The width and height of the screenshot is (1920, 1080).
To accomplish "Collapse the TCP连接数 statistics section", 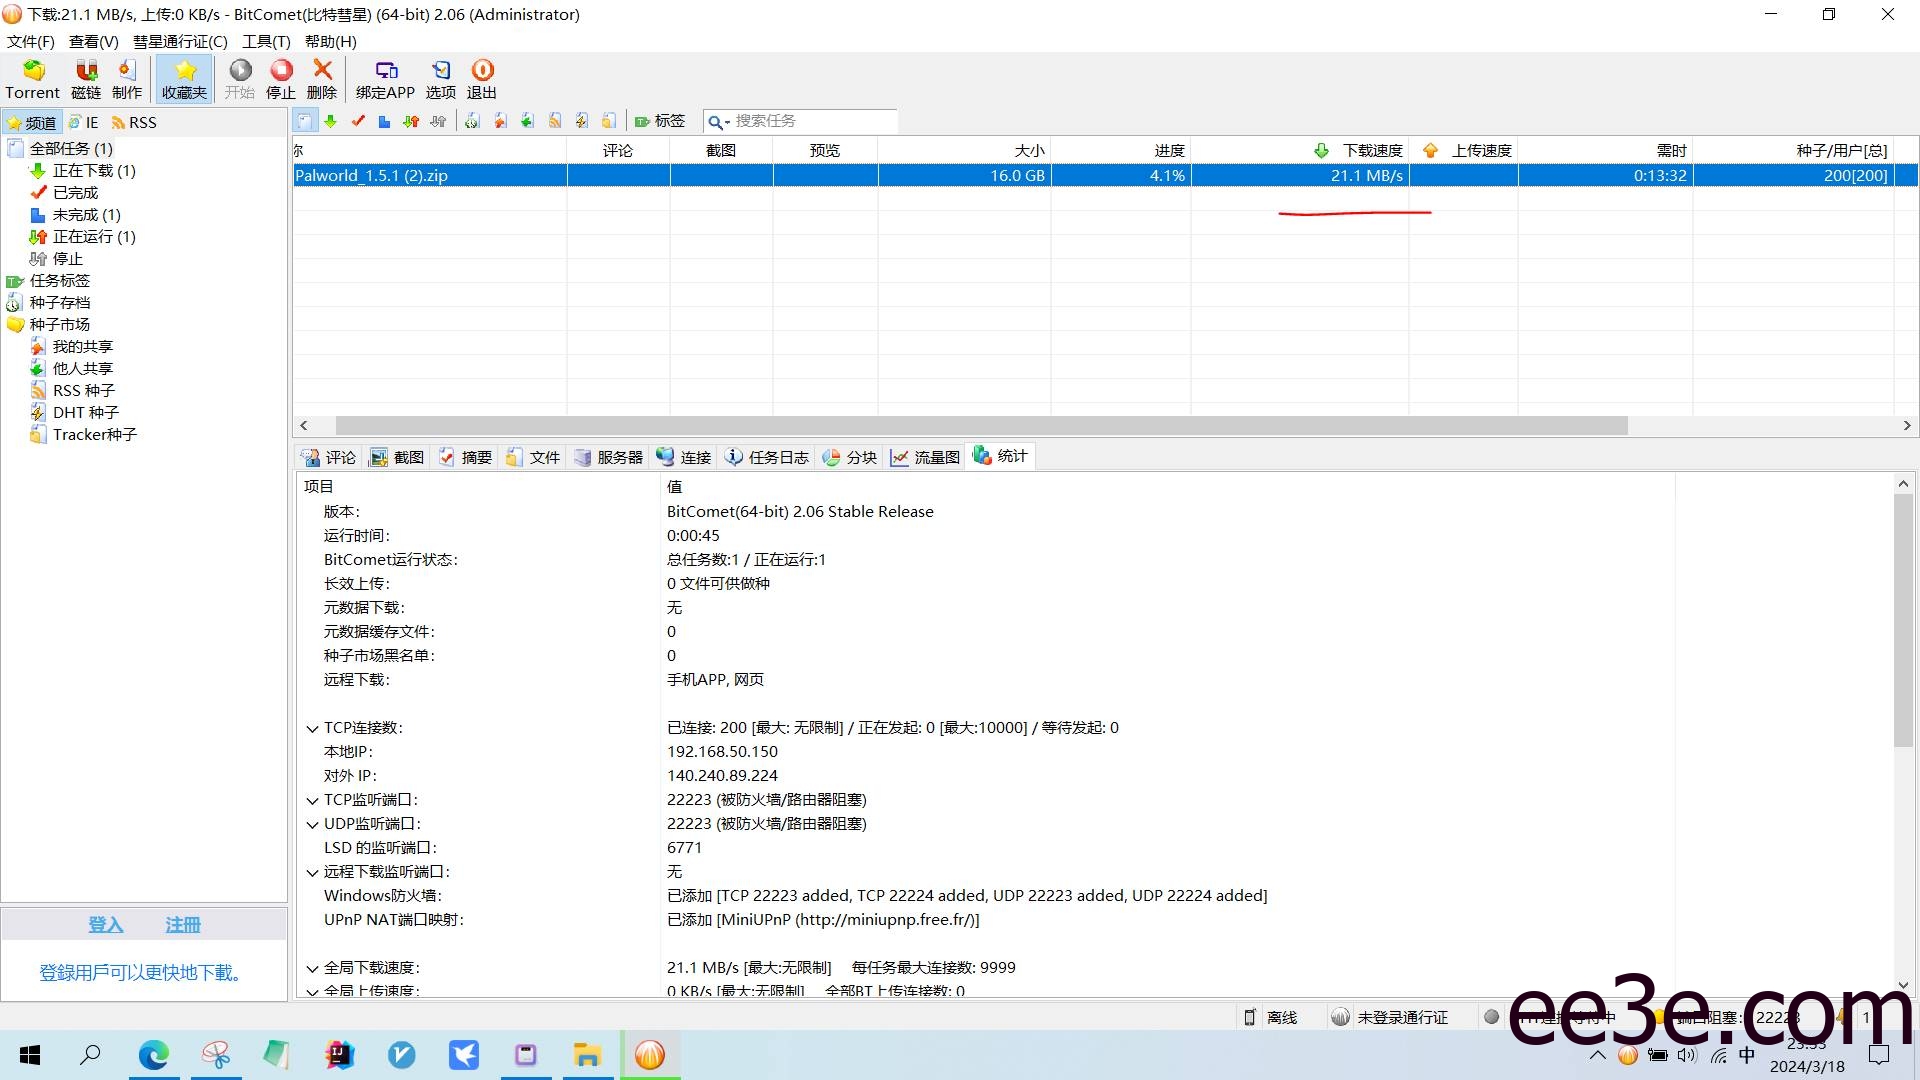I will (312, 727).
